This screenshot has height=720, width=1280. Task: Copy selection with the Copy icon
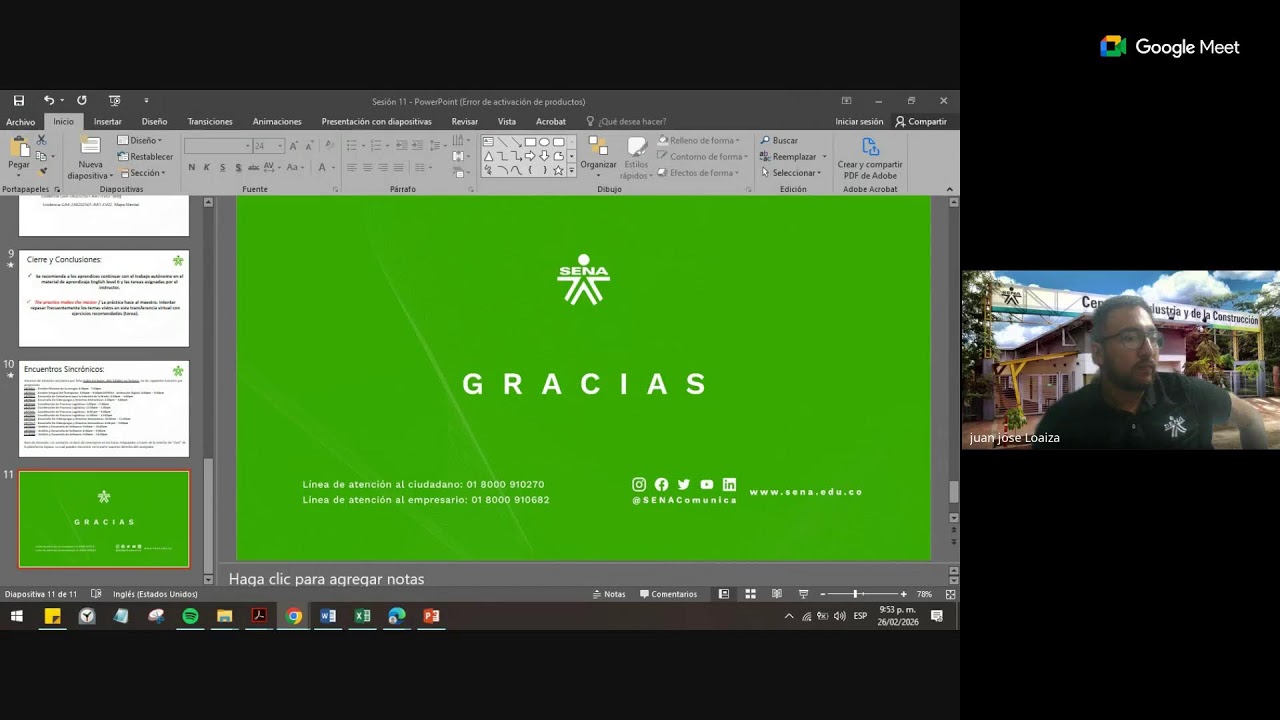41,156
